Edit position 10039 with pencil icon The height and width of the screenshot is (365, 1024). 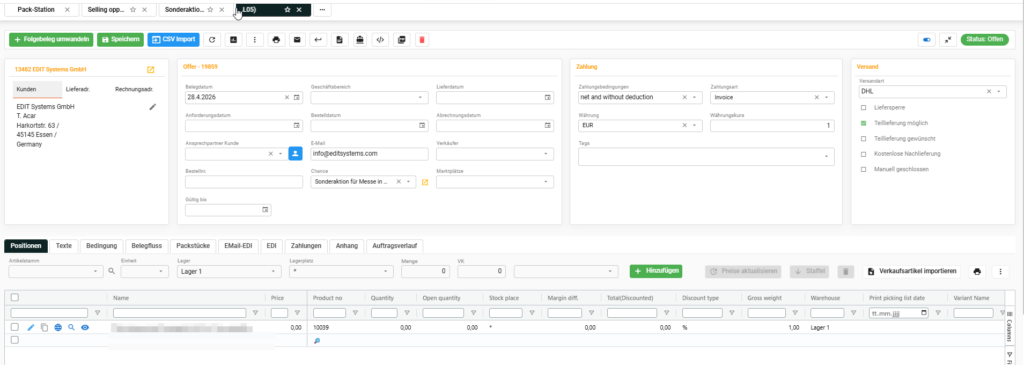pos(31,327)
